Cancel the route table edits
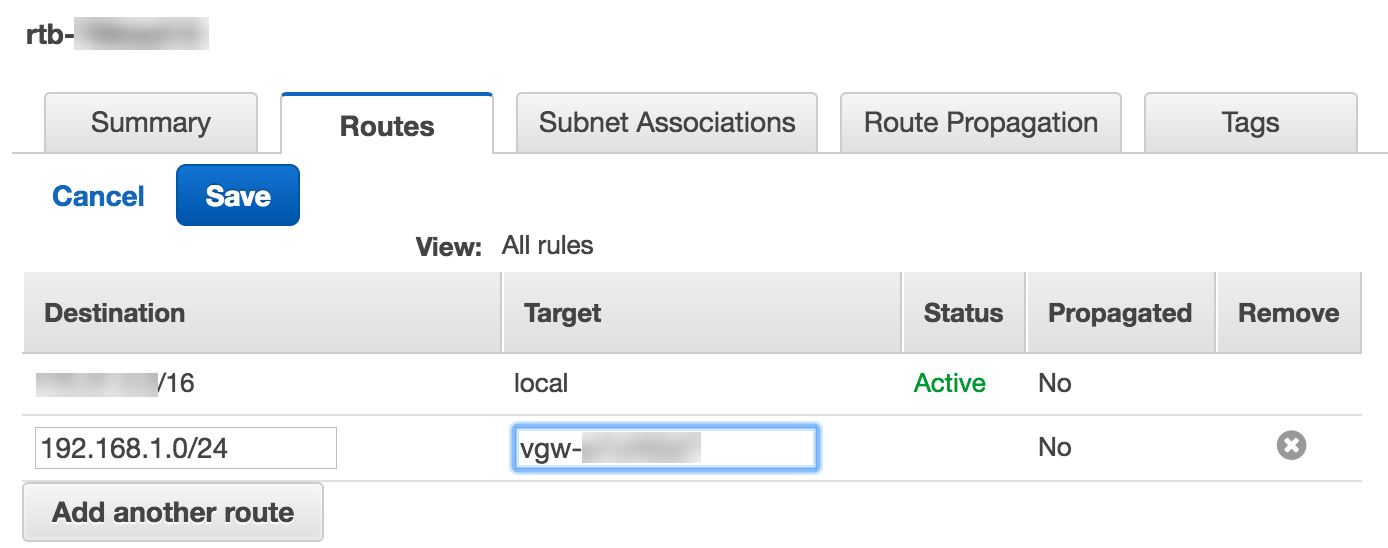The height and width of the screenshot is (548, 1388). [98, 196]
